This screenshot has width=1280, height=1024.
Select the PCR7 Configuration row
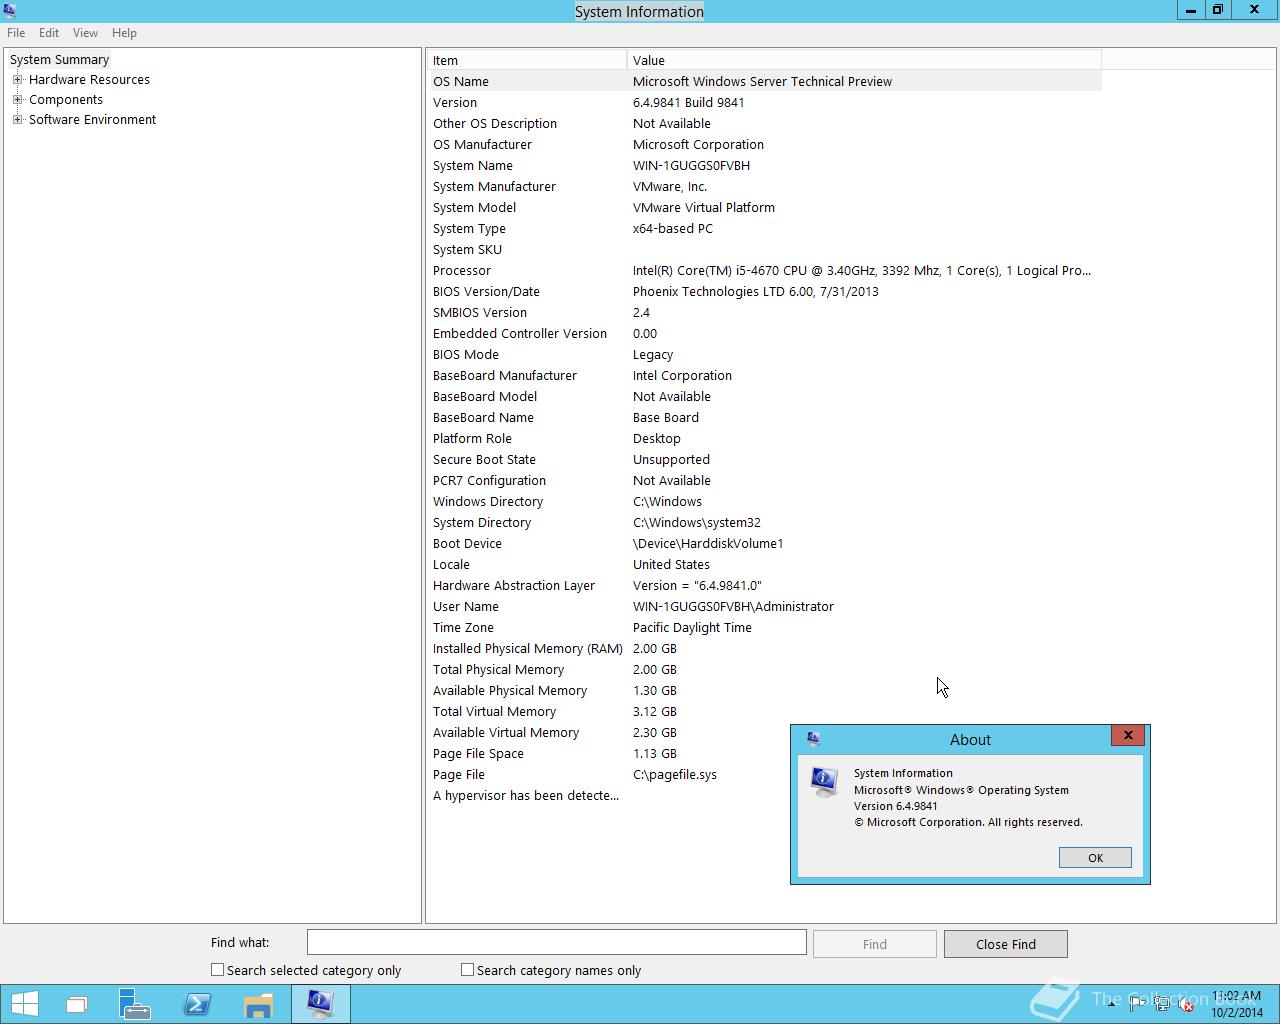tap(765, 481)
